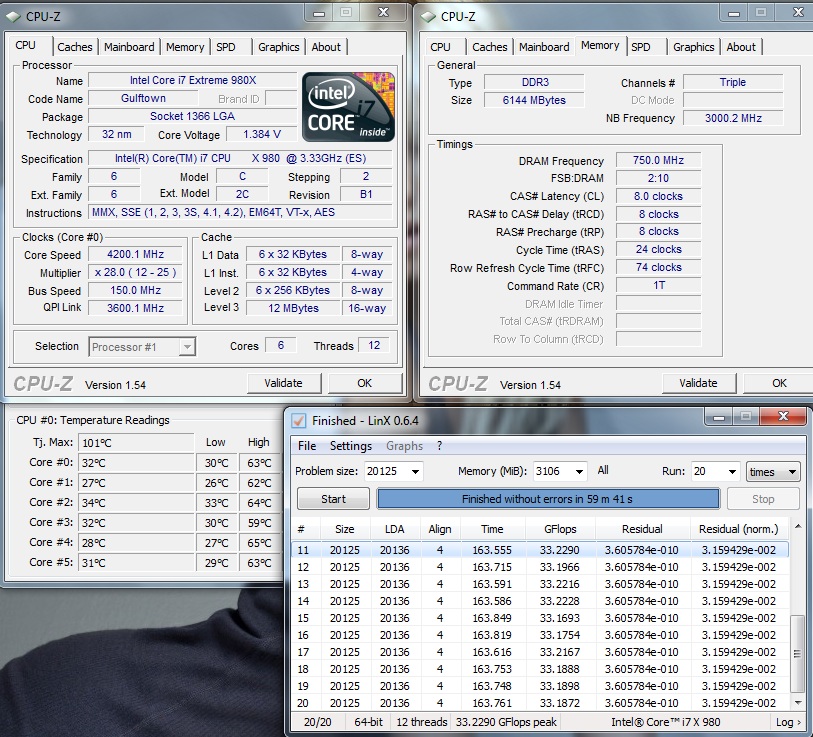Open the Caches tab in left CPU-Z
The width and height of the screenshot is (813, 737).
pos(75,47)
